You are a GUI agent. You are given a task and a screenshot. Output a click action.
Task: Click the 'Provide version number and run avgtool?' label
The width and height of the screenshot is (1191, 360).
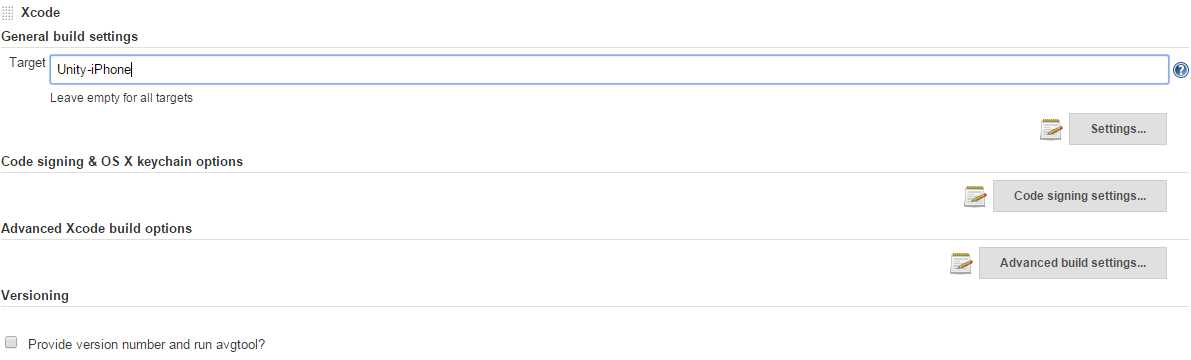tap(147, 344)
